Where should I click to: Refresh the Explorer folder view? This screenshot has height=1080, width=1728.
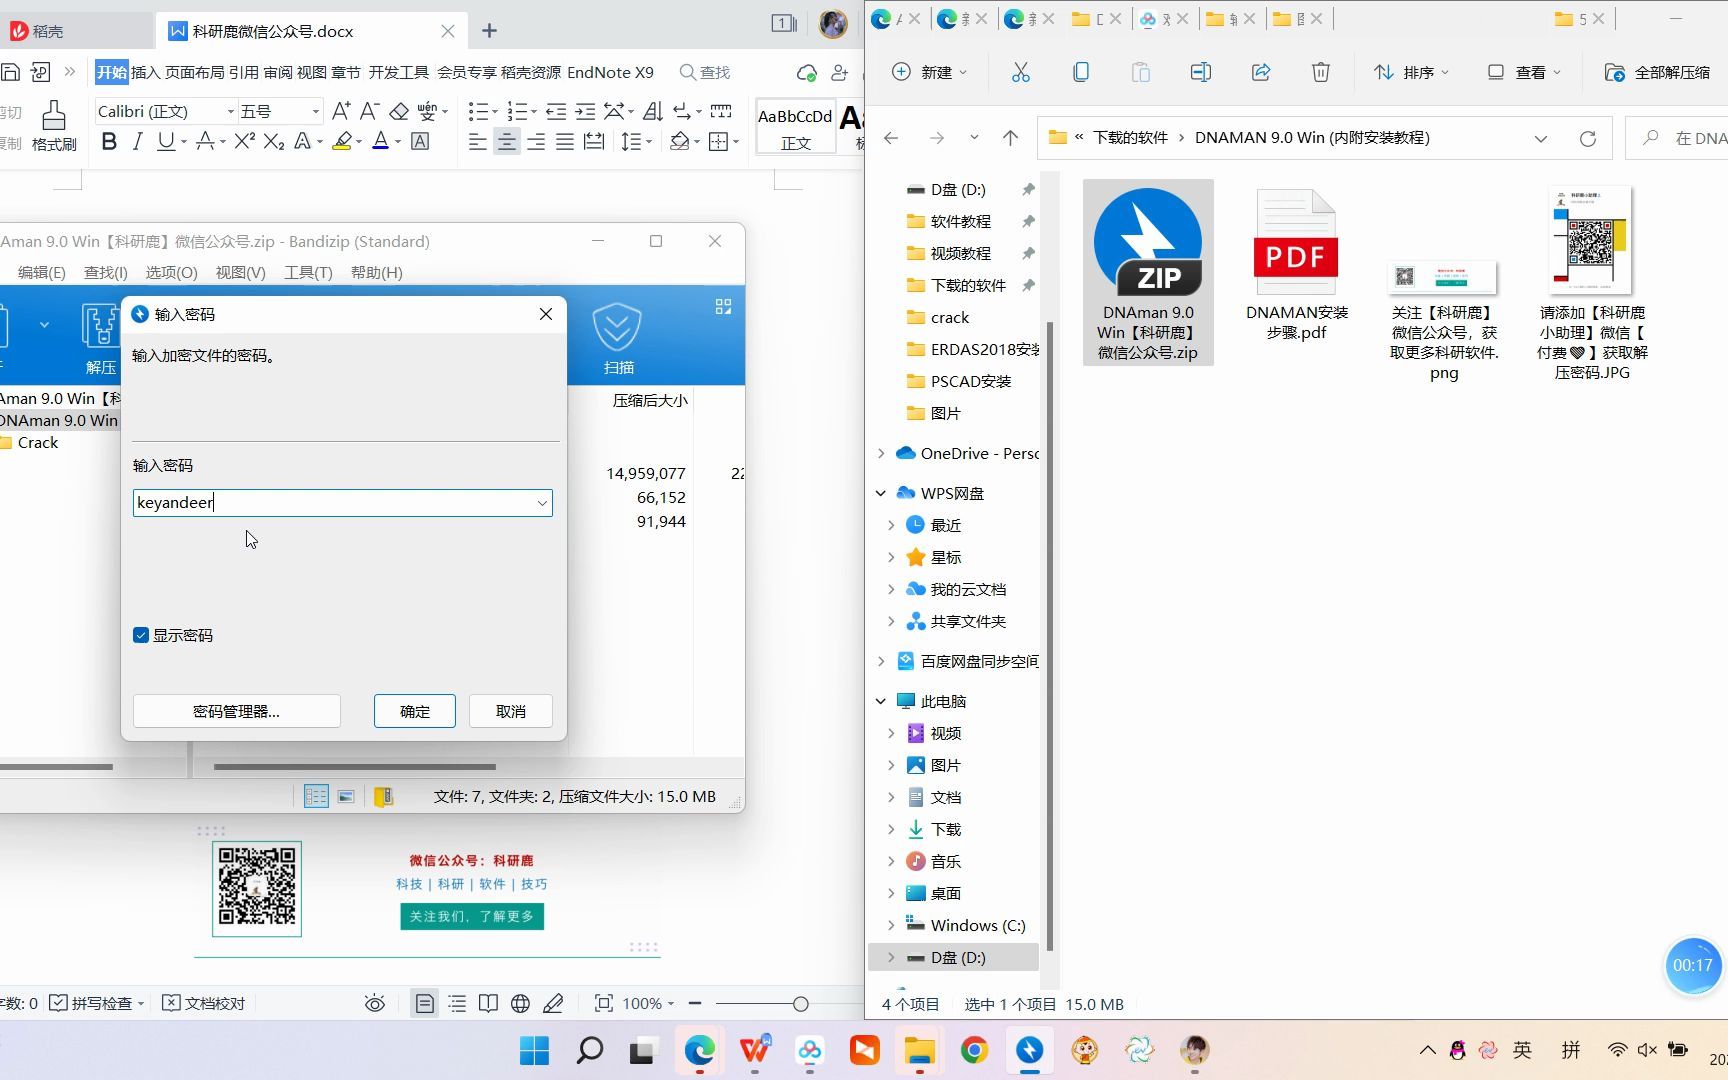pos(1587,138)
